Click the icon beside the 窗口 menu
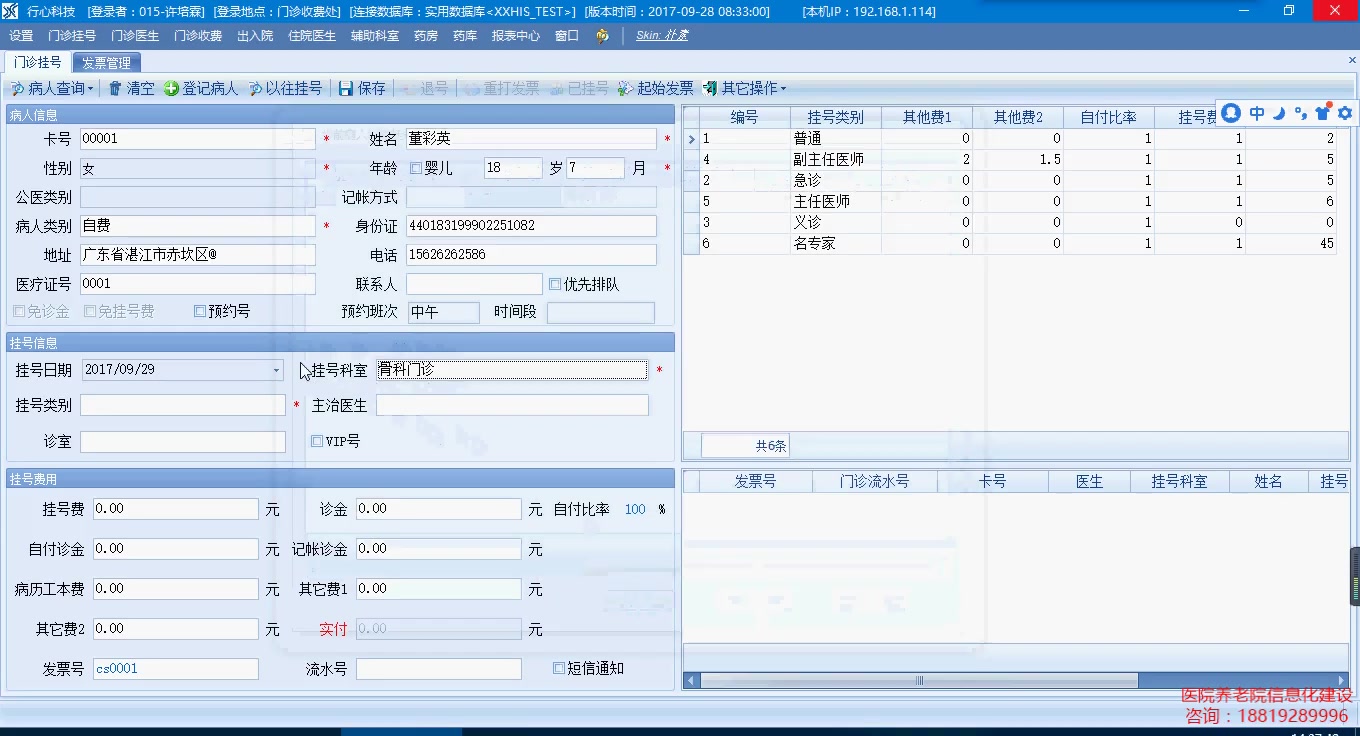Screen dimensions: 1360x736 (x=602, y=35)
